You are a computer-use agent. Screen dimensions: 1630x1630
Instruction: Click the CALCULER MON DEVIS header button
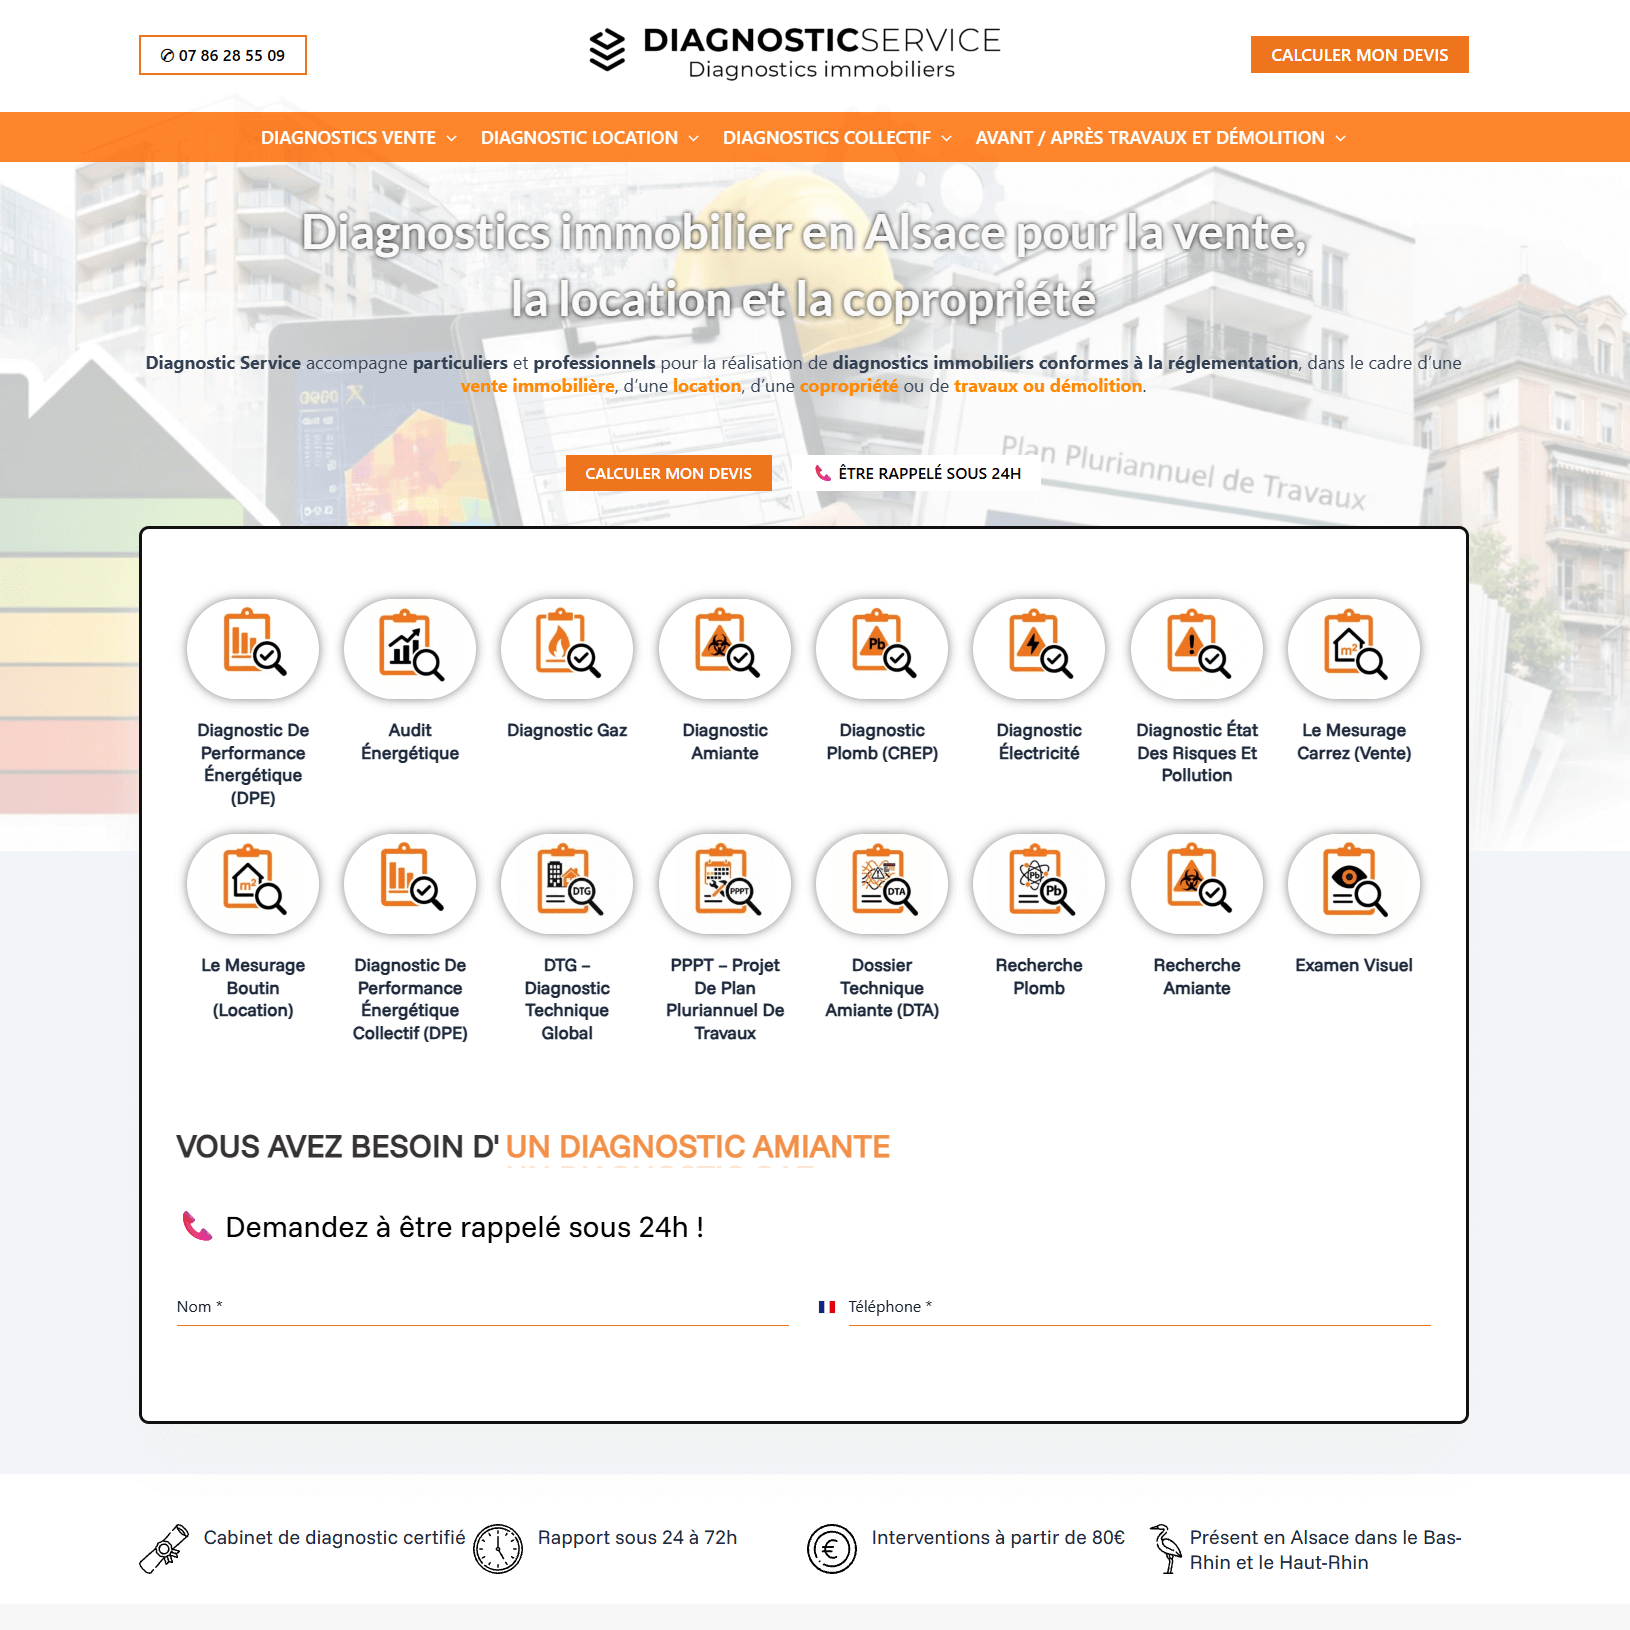click(x=1358, y=55)
